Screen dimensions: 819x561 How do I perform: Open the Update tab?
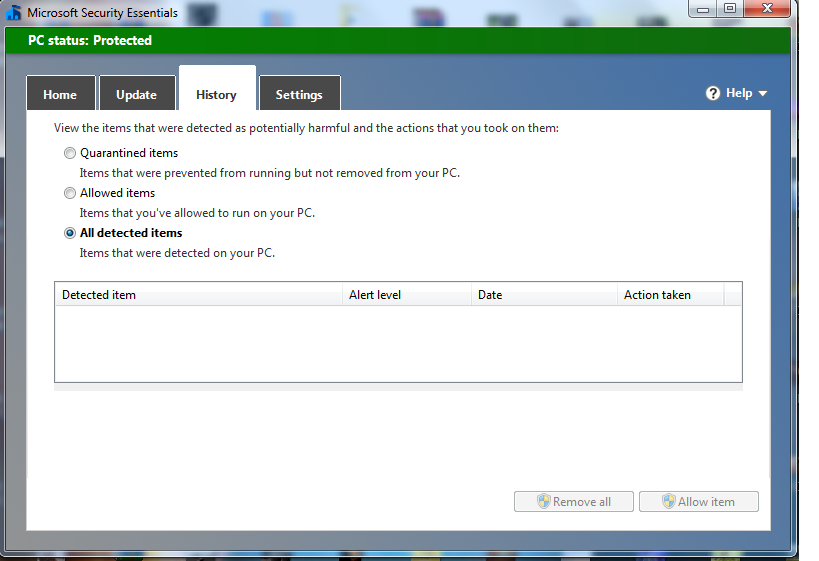tap(136, 95)
